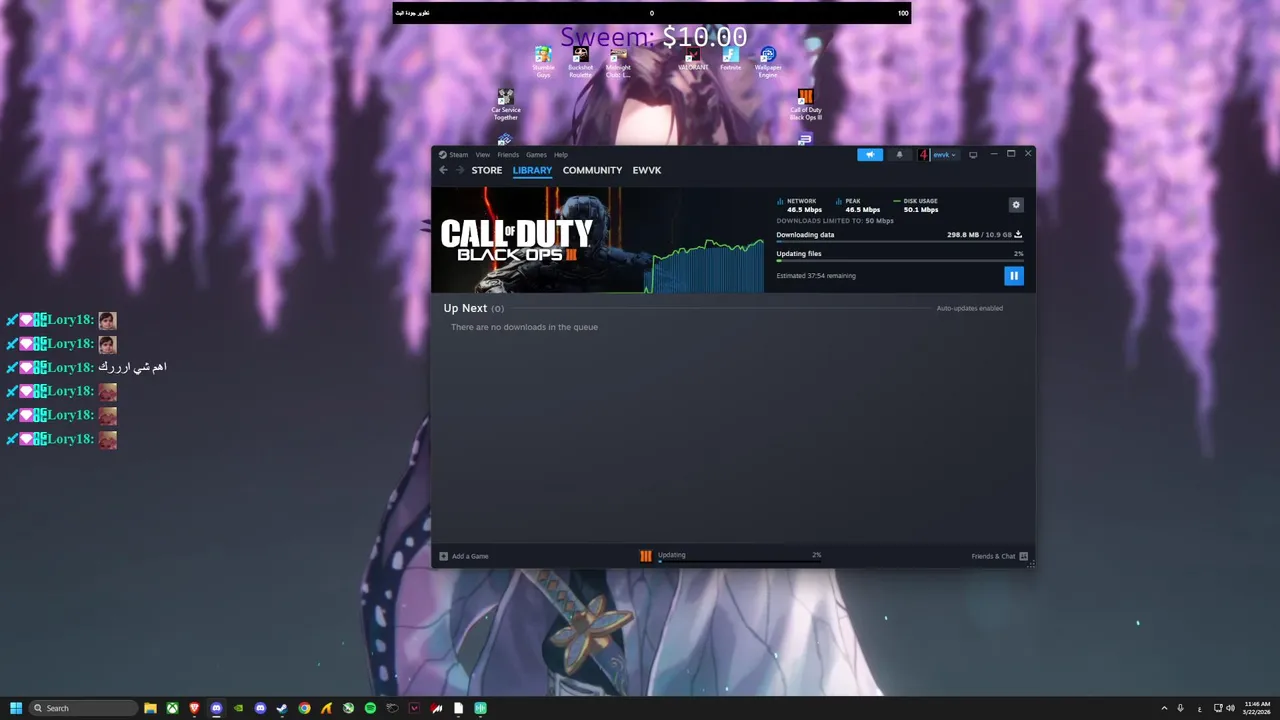Open Call of Duty Black Ops III desktop shortcut
This screenshot has height=720, width=1280.
coord(805,105)
